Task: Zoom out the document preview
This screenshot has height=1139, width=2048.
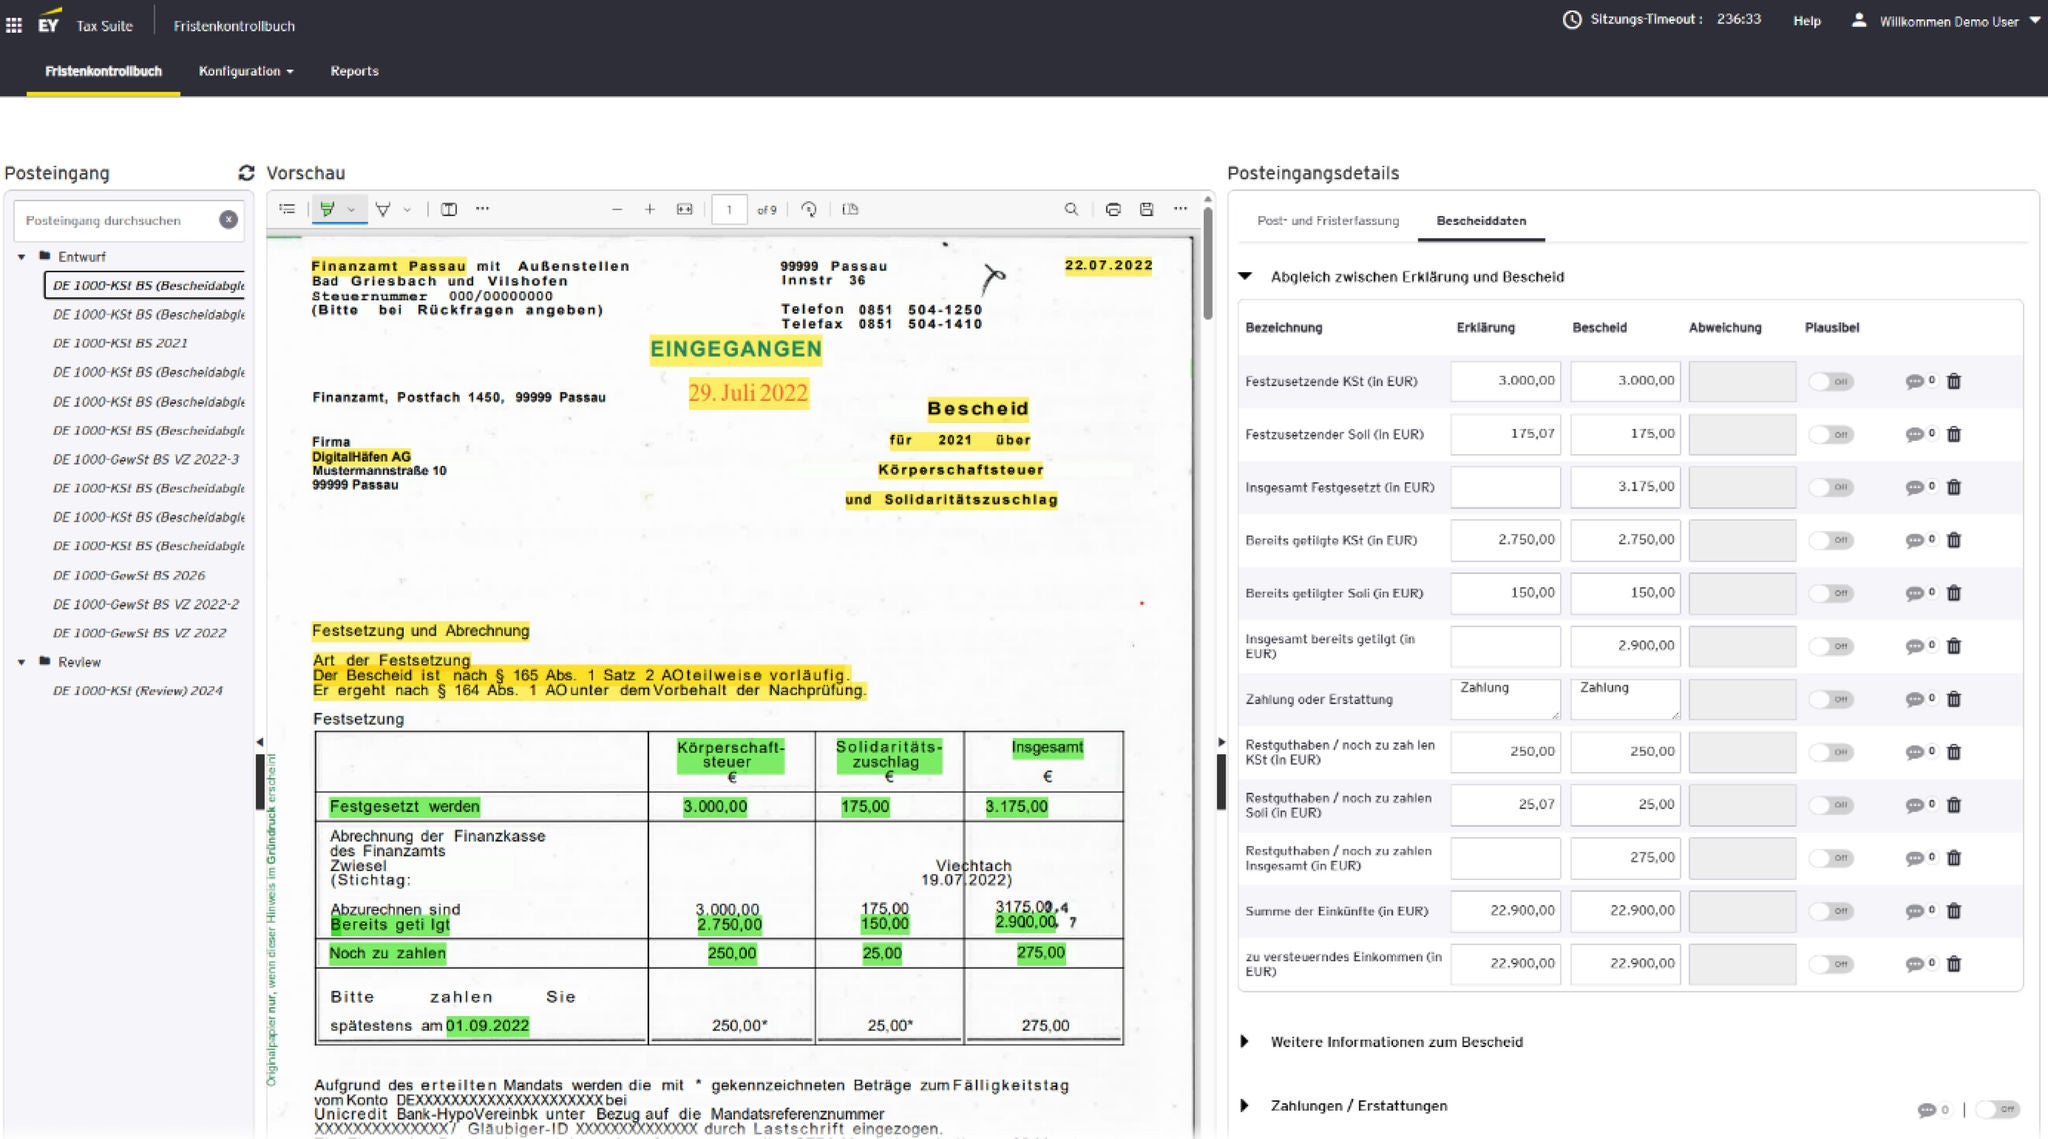Action: click(x=617, y=209)
